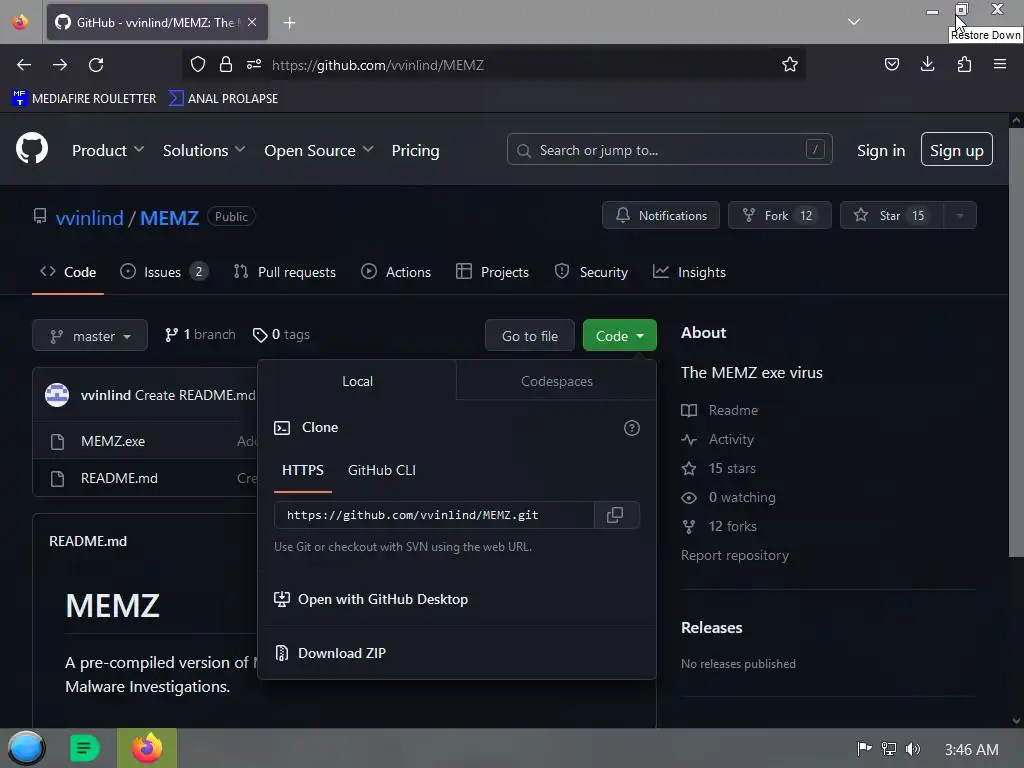Open the Firefox hamburger menu
This screenshot has width=1024, height=768.
click(x=1000, y=64)
